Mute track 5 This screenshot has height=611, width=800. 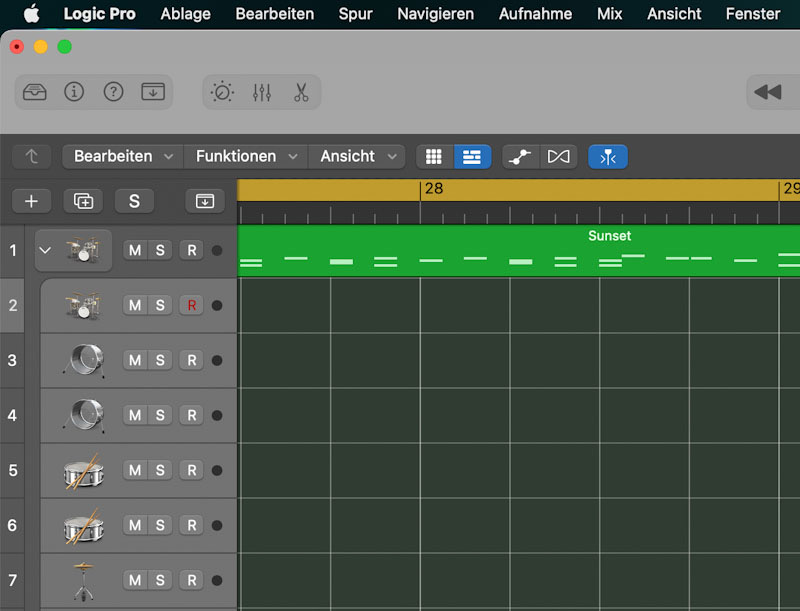click(x=135, y=470)
